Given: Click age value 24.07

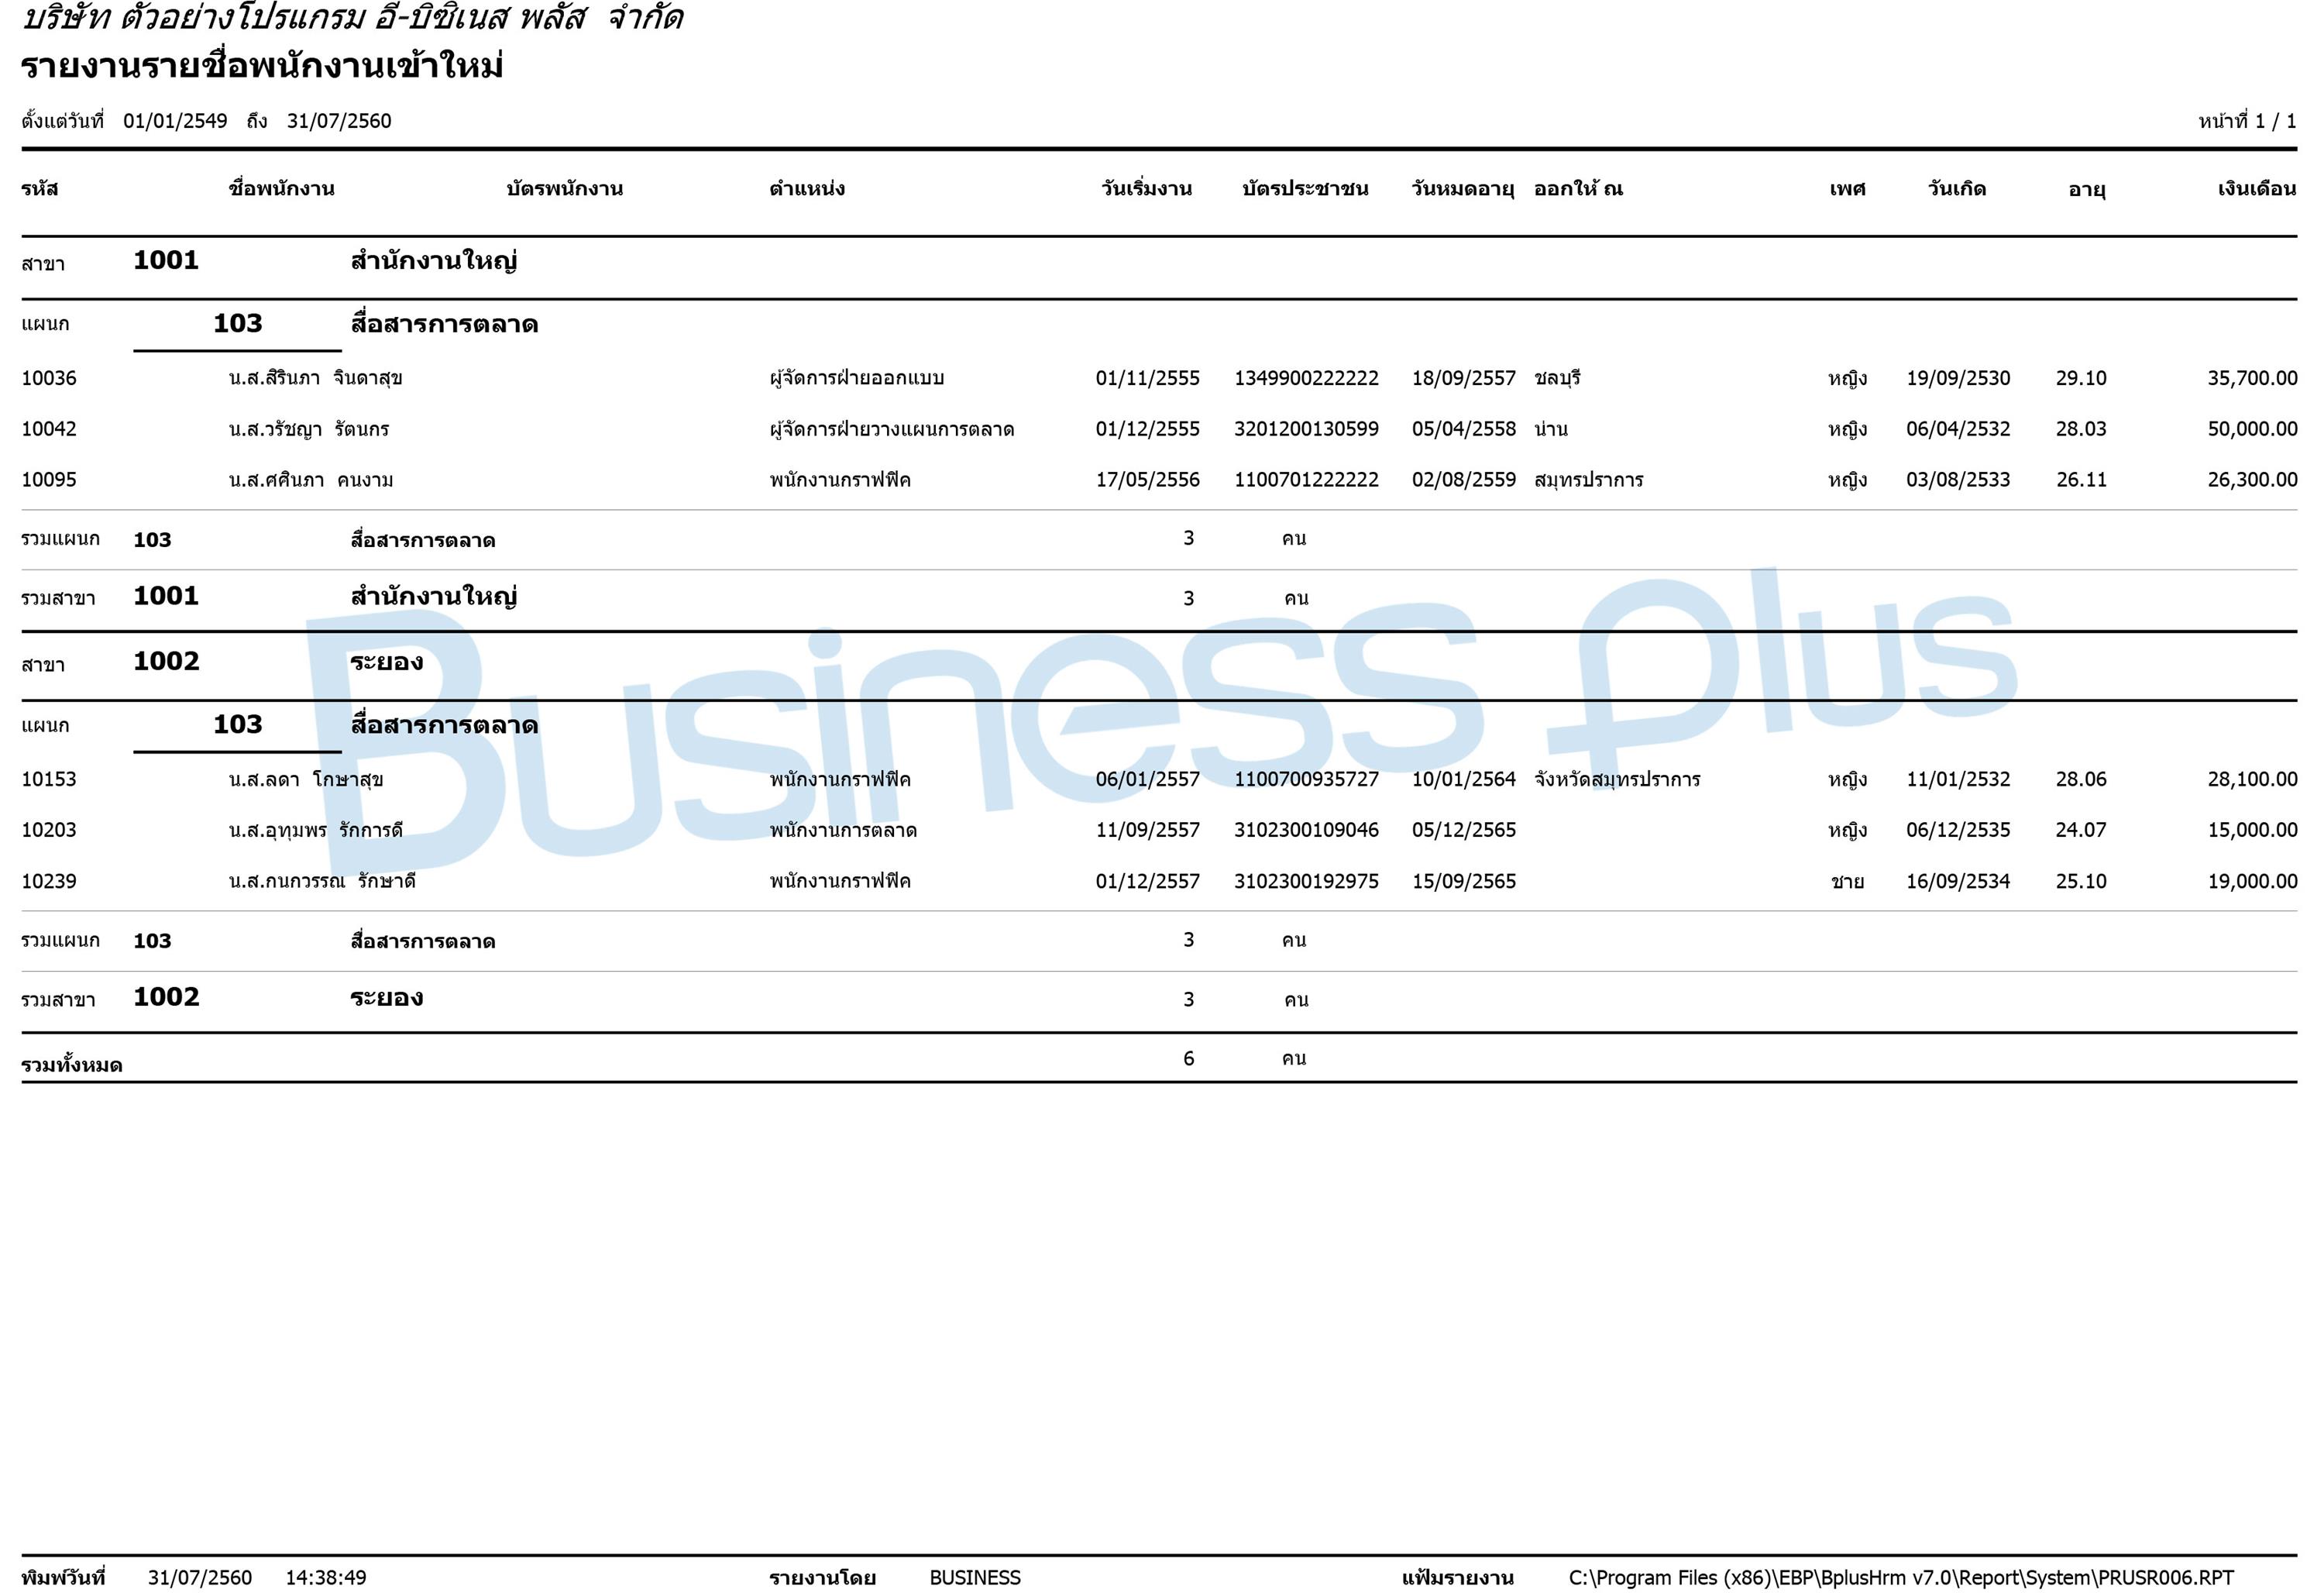Looking at the screenshot, I should click(x=2081, y=830).
